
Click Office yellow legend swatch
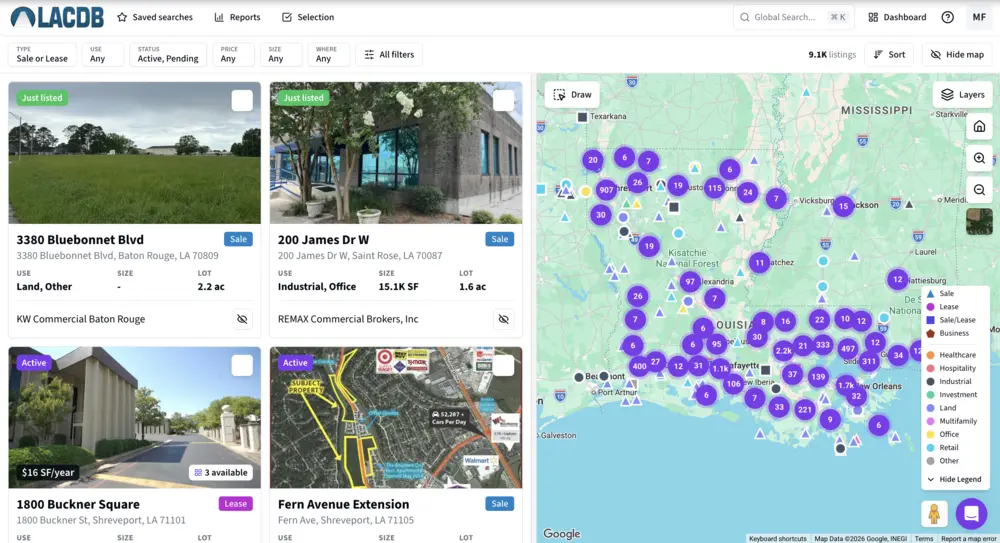tap(930, 434)
